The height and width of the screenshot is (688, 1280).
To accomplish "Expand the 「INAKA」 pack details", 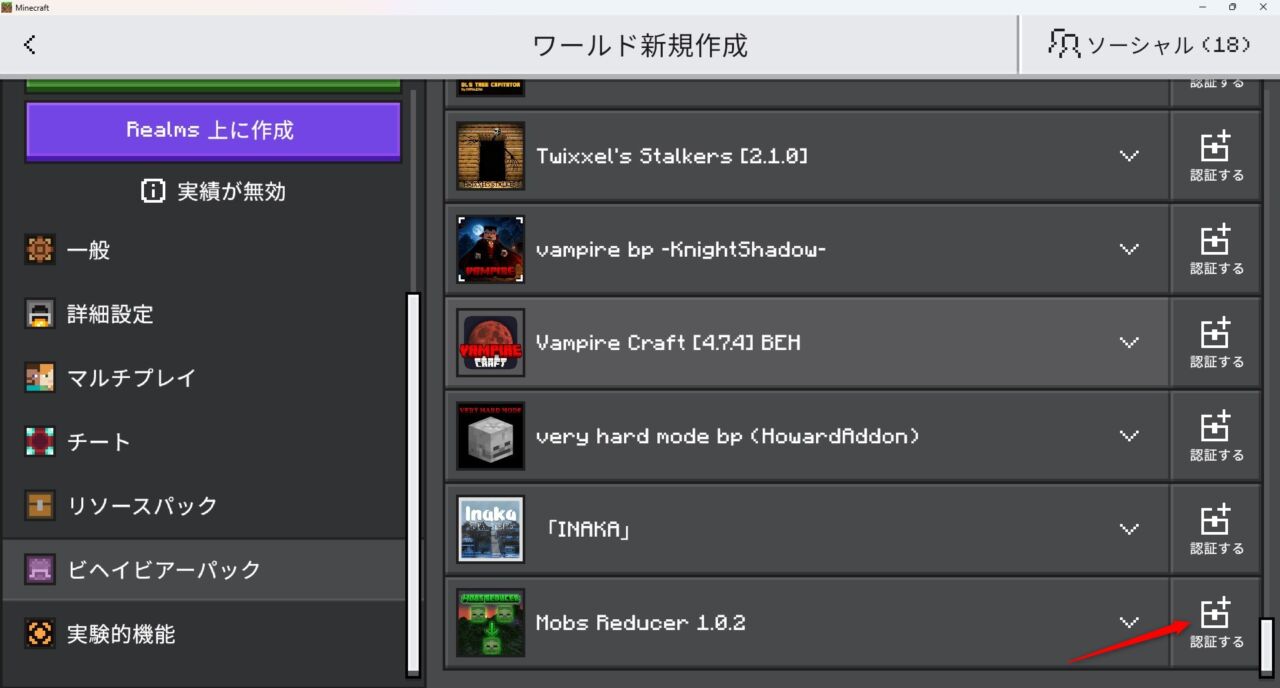I will click(x=1129, y=529).
